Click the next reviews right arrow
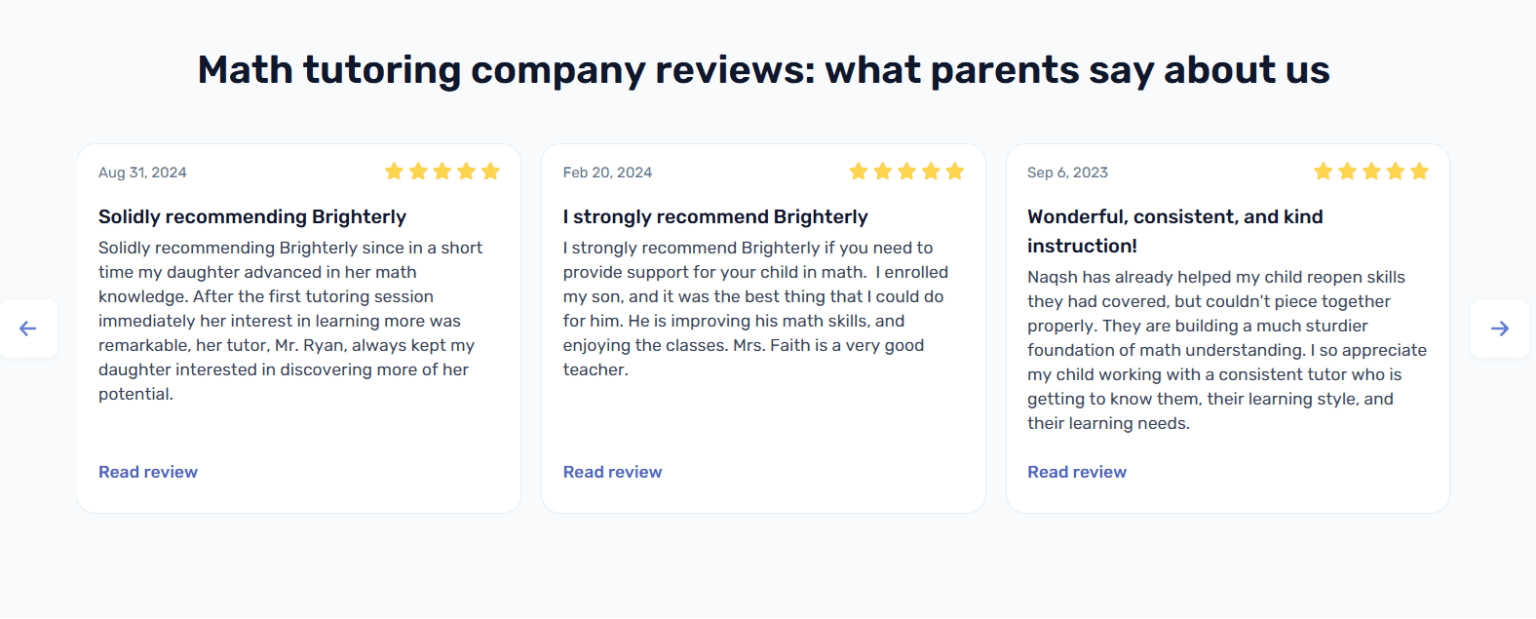 point(1499,328)
